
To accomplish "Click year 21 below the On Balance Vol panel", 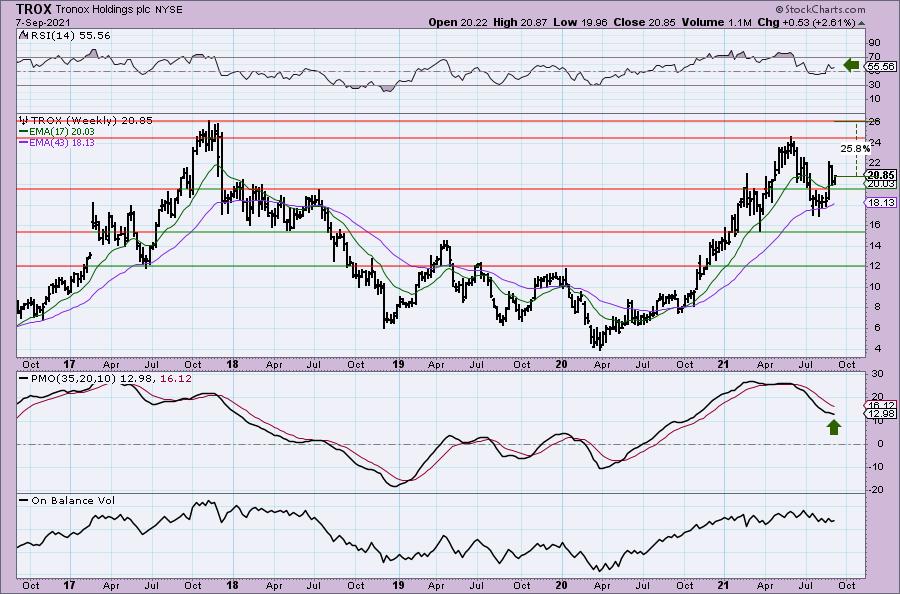I will click(x=723, y=585).
